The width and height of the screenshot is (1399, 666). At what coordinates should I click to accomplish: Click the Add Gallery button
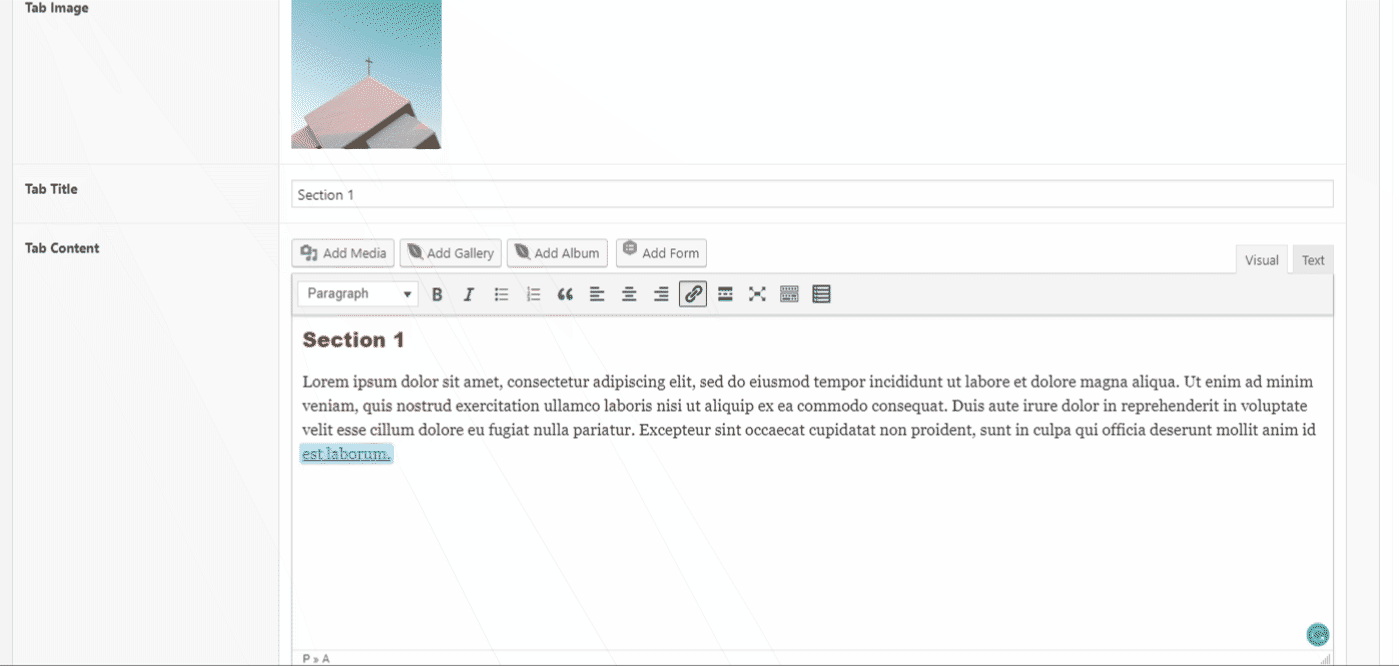tap(450, 253)
